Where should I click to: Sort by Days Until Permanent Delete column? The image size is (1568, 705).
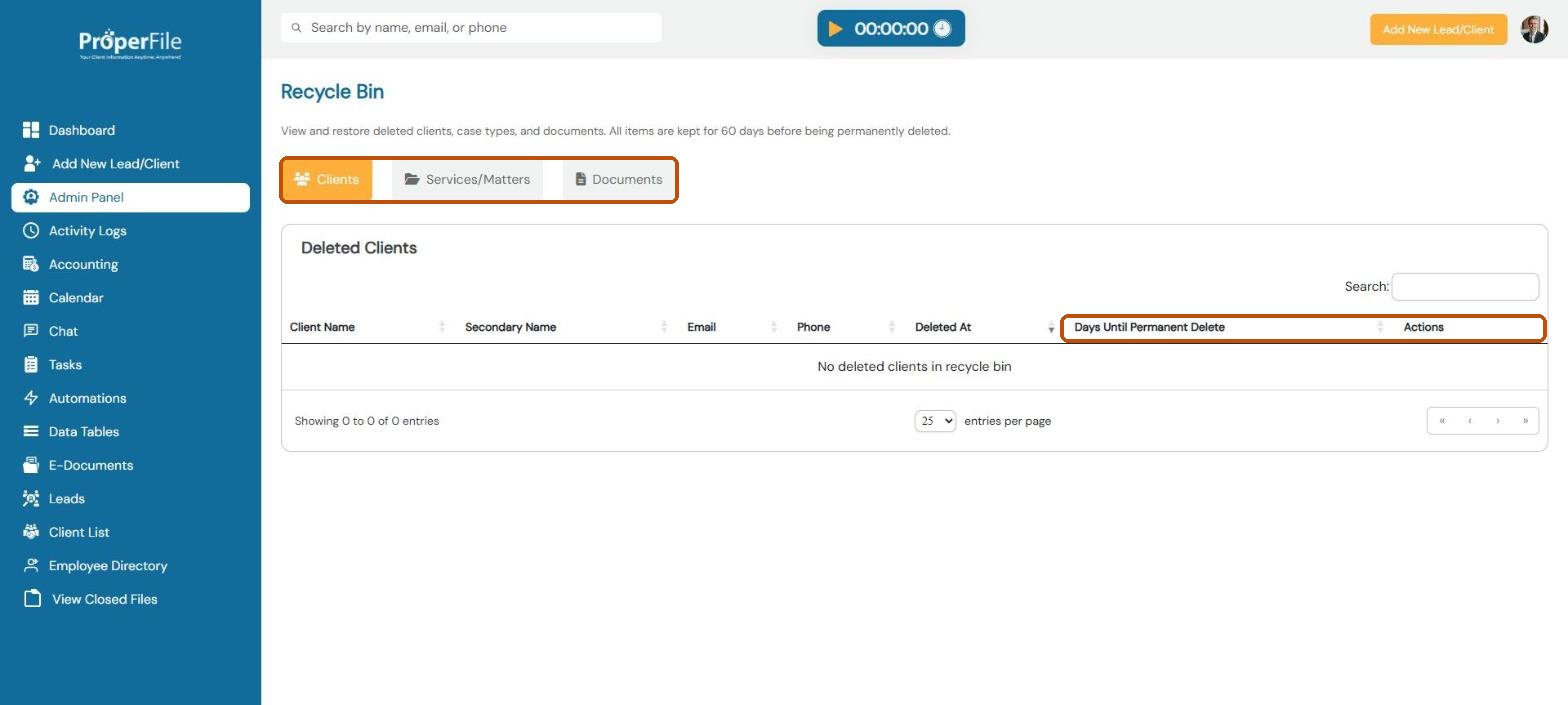coord(1229,327)
